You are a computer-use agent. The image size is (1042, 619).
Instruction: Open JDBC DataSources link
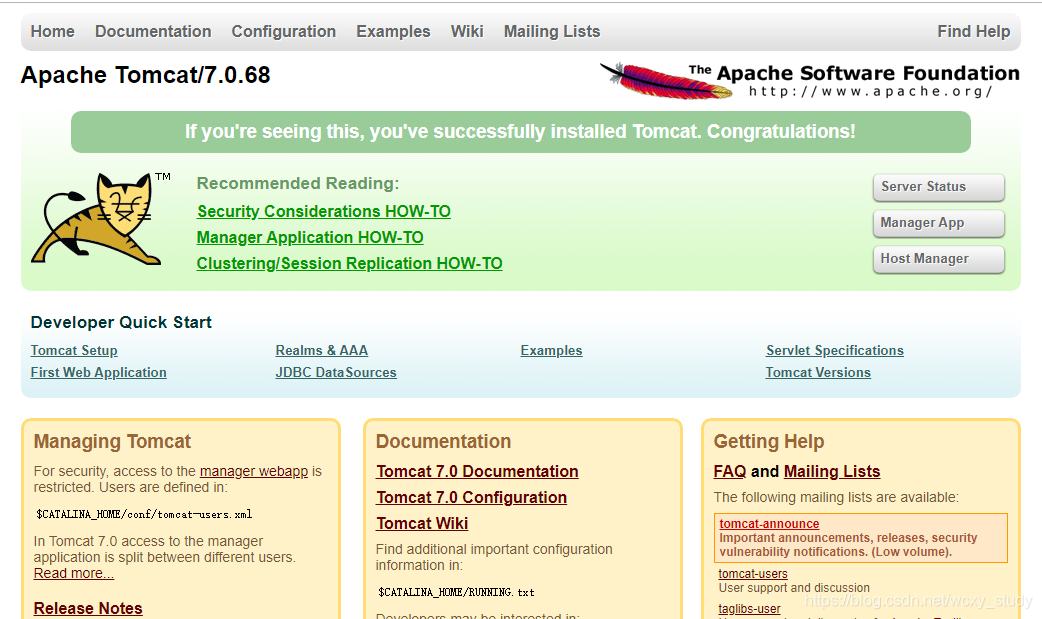[336, 372]
